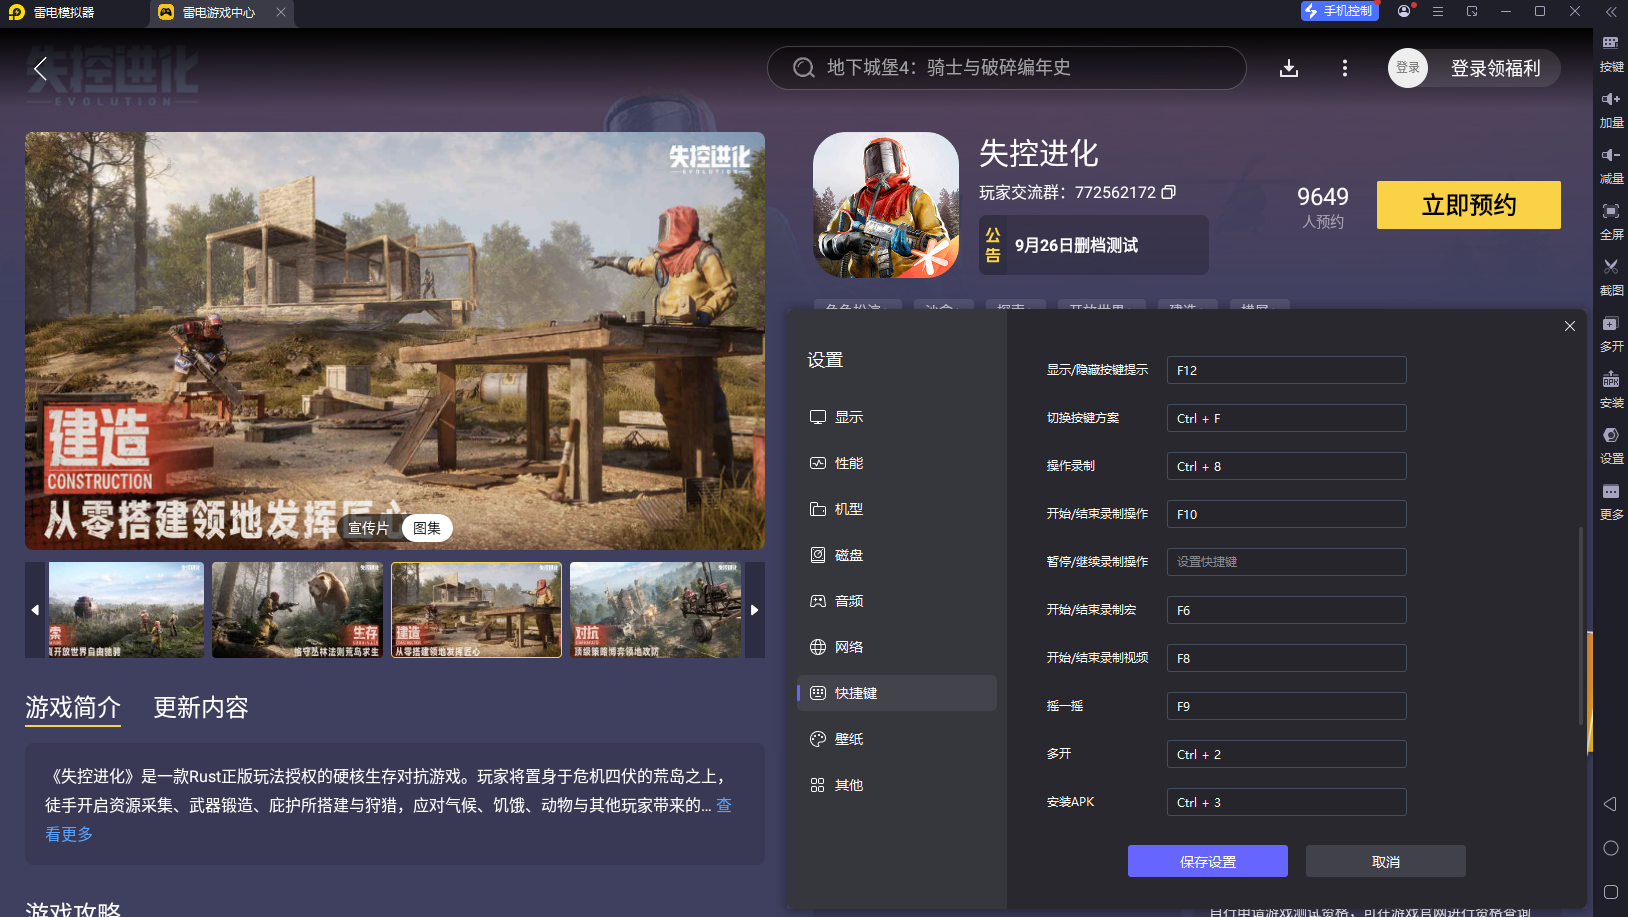The image size is (1628, 917).
Task: Click the 安装 APK install sidebar icon
Action: click(1611, 389)
